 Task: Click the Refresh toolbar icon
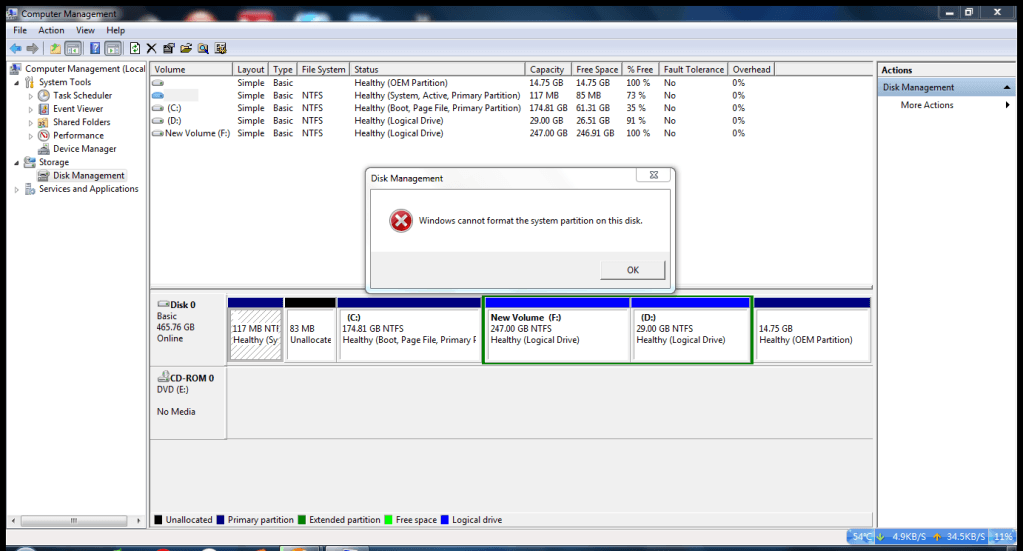tap(134, 48)
